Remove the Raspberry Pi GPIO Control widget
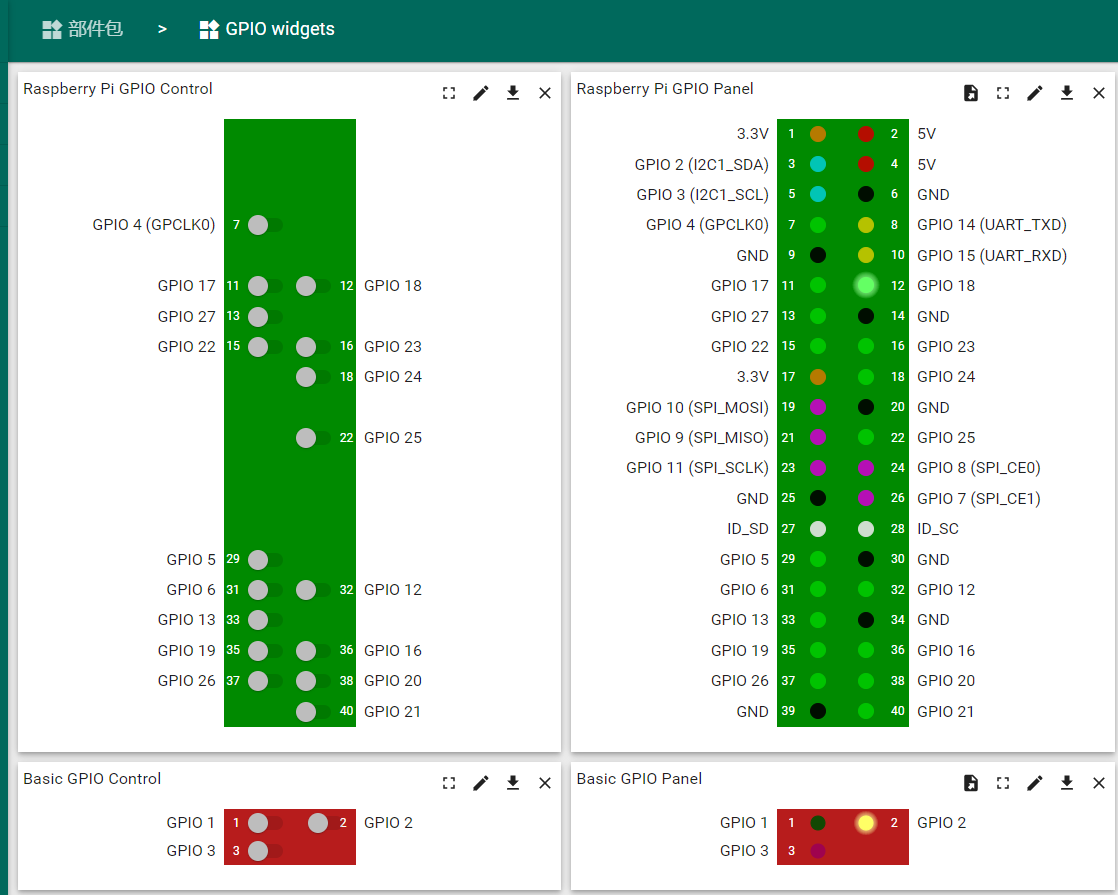The width and height of the screenshot is (1118, 895). [545, 93]
